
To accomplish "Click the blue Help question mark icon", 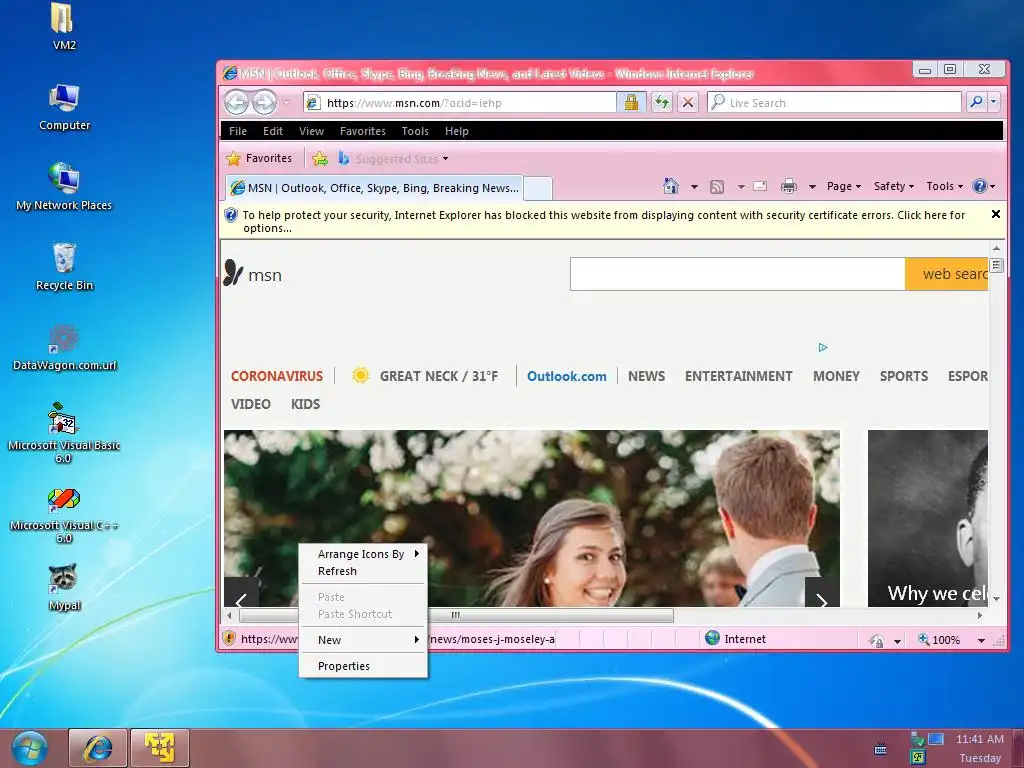I will [x=979, y=186].
